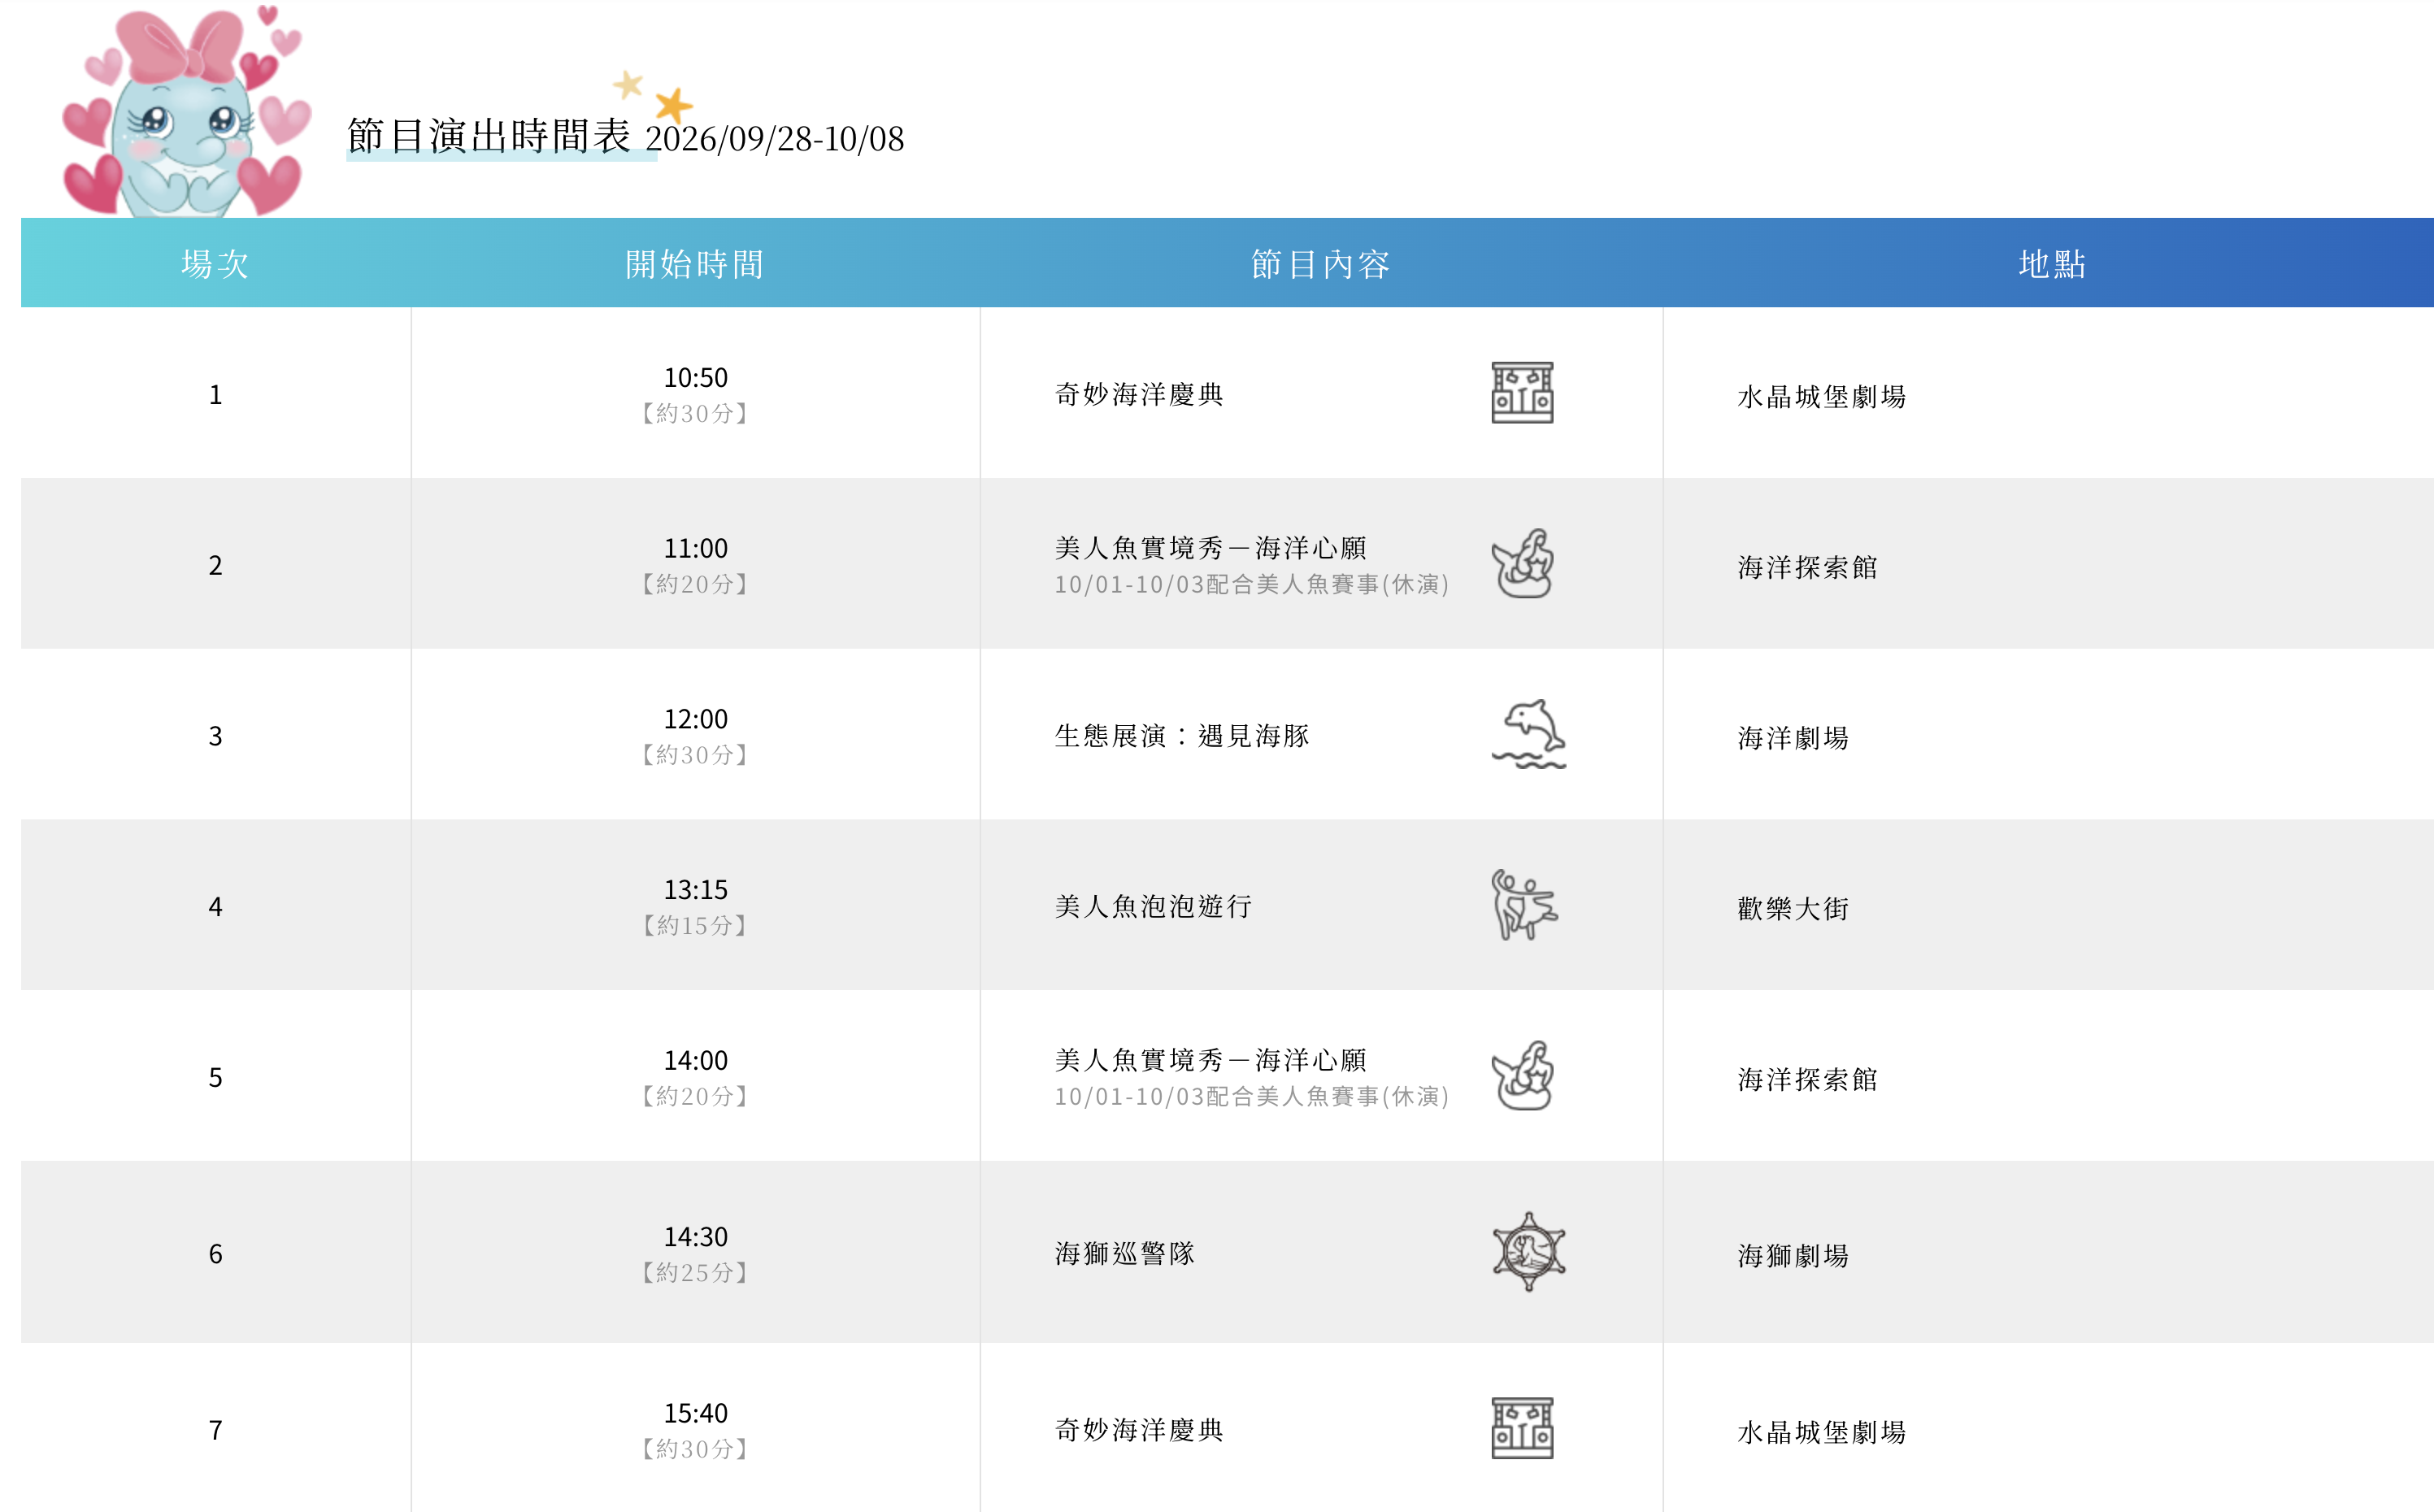Image resolution: width=2434 pixels, height=1512 pixels.
Task: Click the castle theater icon in row 1
Action: click(1522, 393)
